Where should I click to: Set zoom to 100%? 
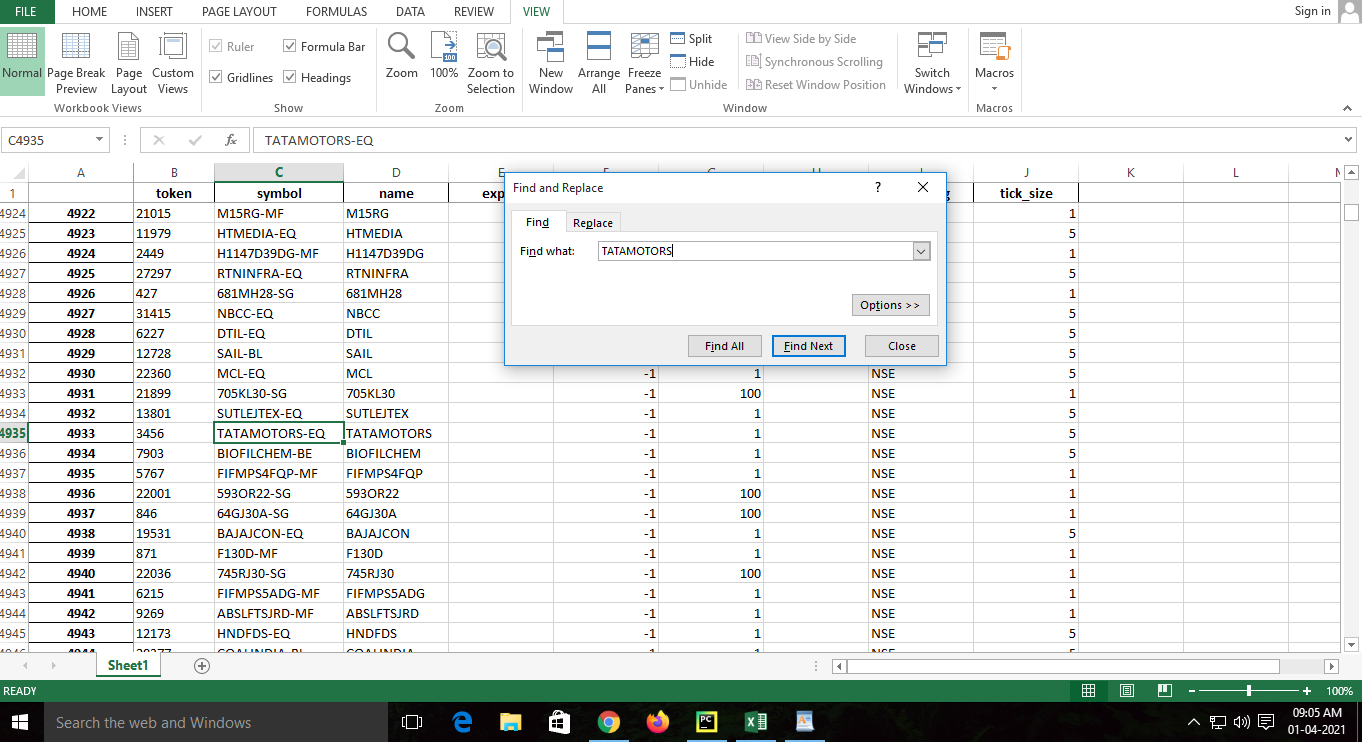[x=444, y=56]
